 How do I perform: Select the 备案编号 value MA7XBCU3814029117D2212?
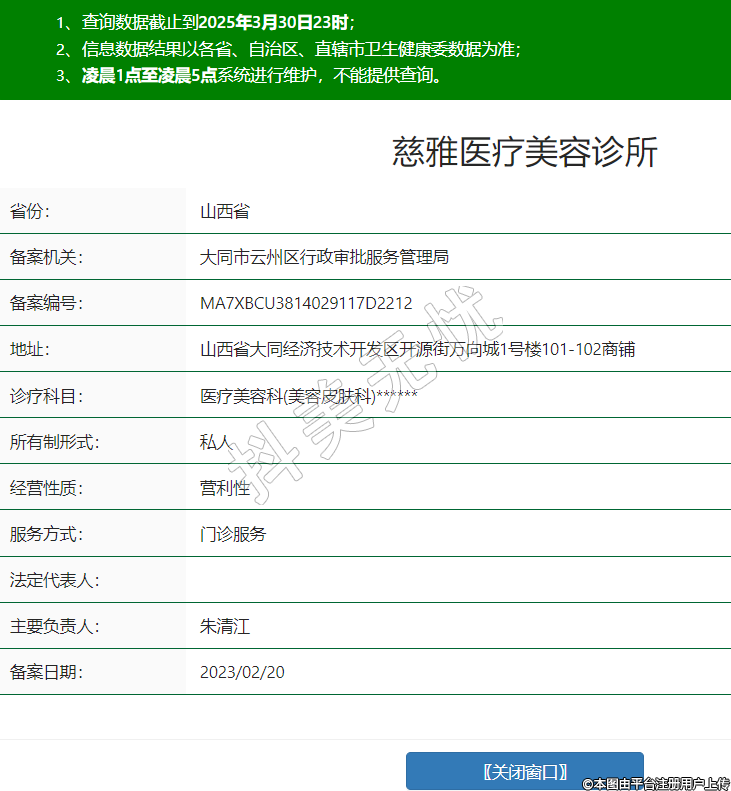tap(306, 304)
